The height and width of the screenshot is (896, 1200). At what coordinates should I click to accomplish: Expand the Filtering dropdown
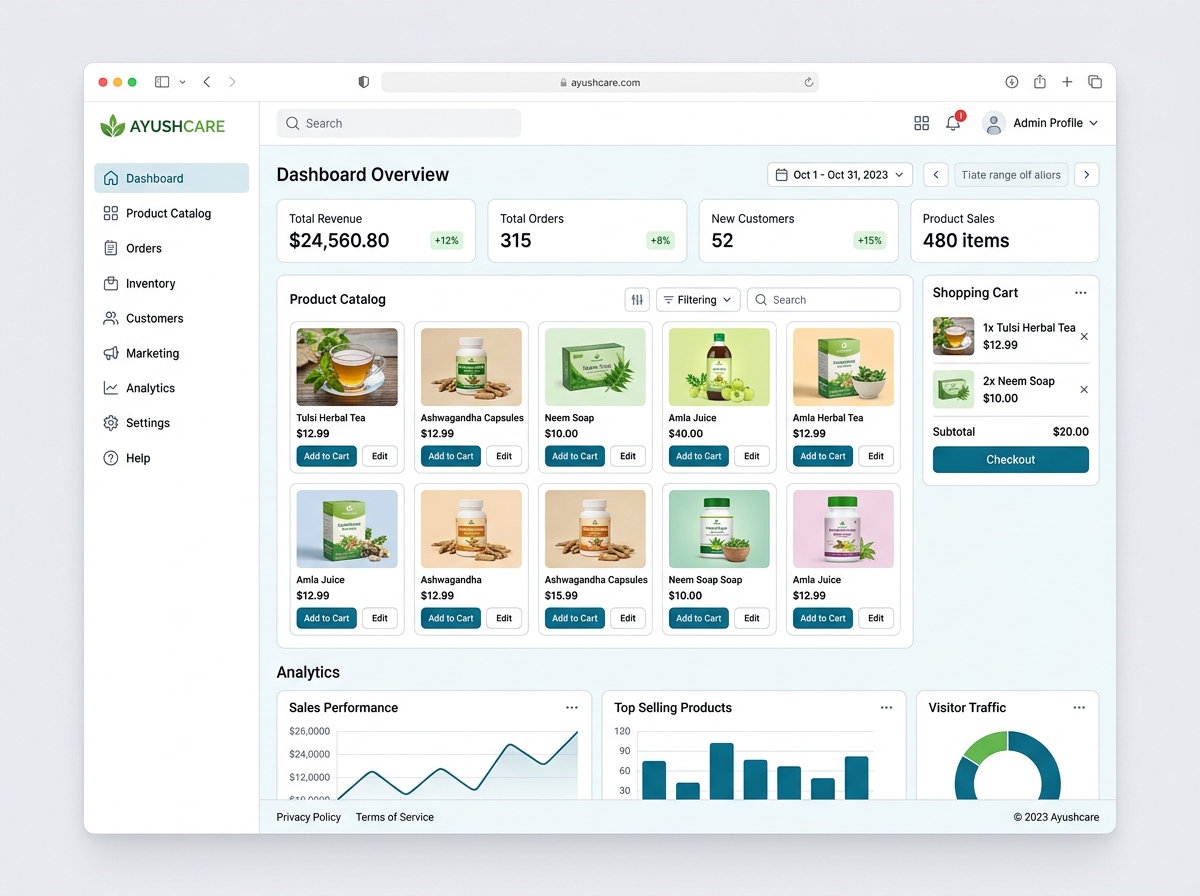tap(698, 300)
